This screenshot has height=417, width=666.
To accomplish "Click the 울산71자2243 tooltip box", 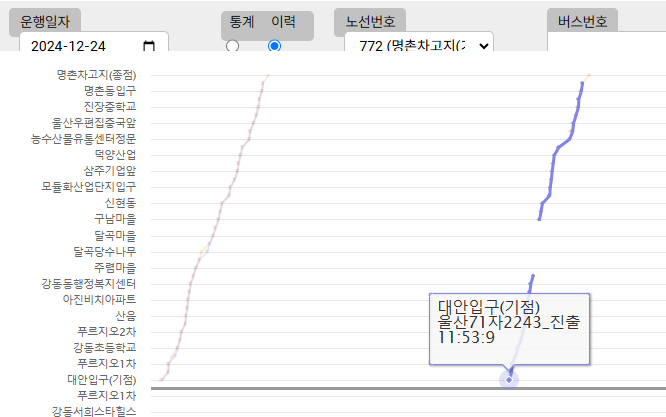I will click(509, 323).
